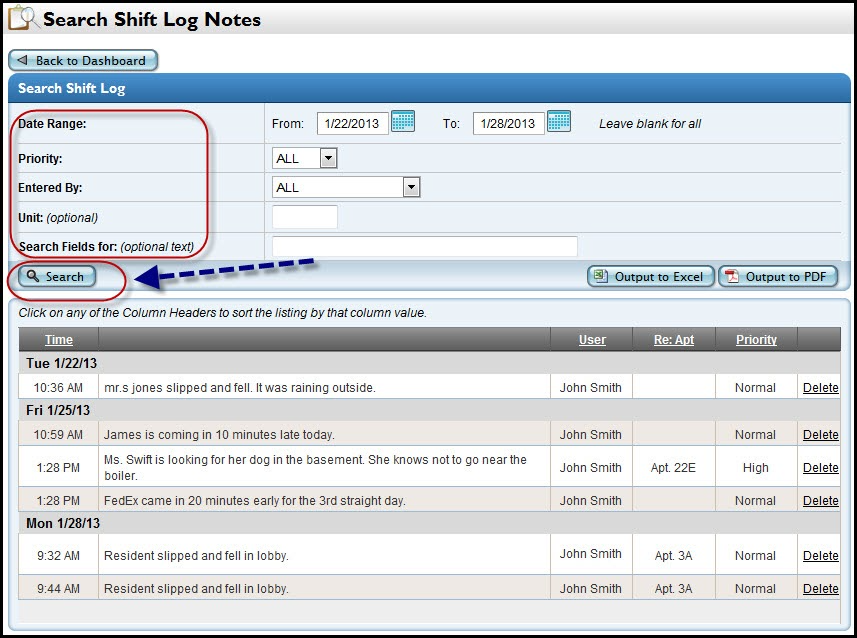This screenshot has width=857, height=638.
Task: Sort entries by the Time column header
Action: [x=58, y=339]
